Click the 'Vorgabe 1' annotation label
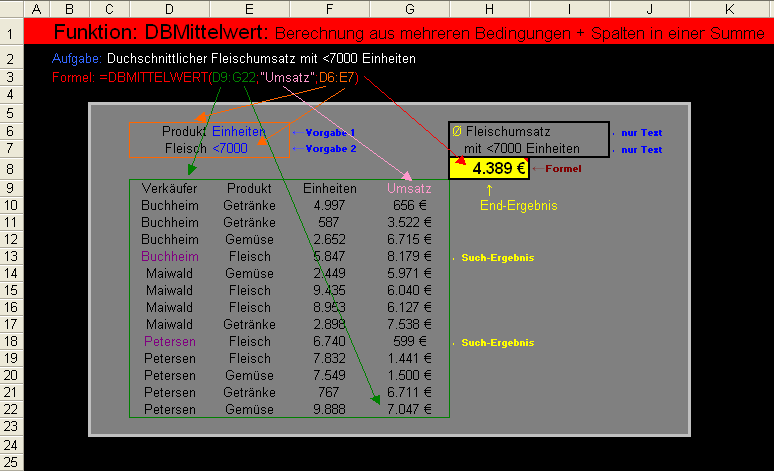The image size is (774, 471). click(x=330, y=132)
